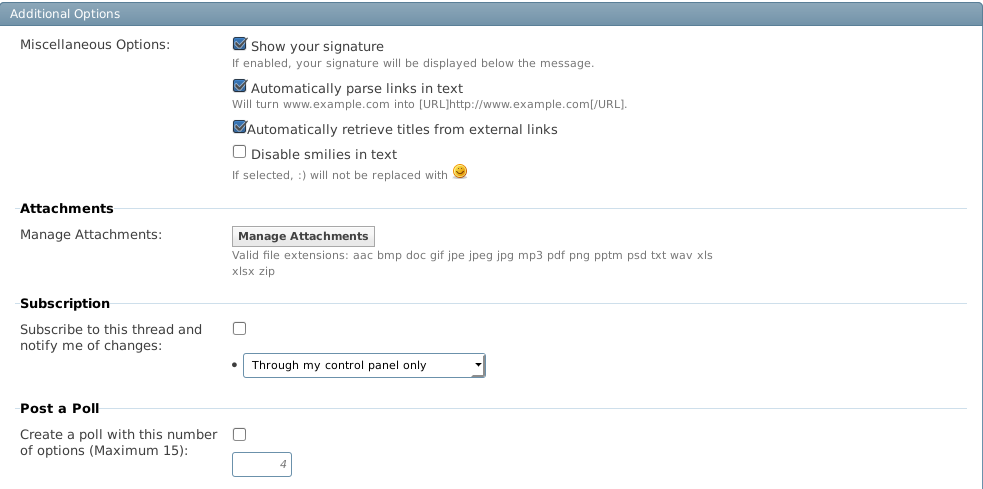983x489 pixels.
Task: Click the 'Show your signature' label text
Action: click(x=317, y=46)
